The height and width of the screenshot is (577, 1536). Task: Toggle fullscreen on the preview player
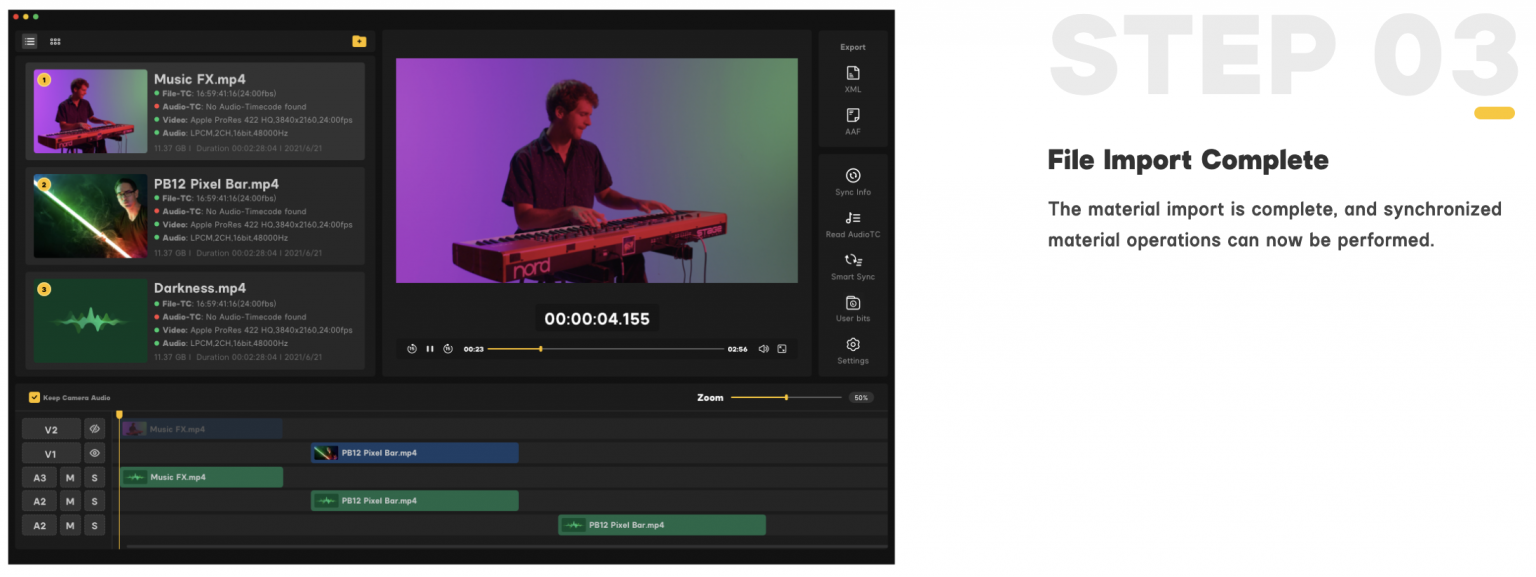(782, 348)
